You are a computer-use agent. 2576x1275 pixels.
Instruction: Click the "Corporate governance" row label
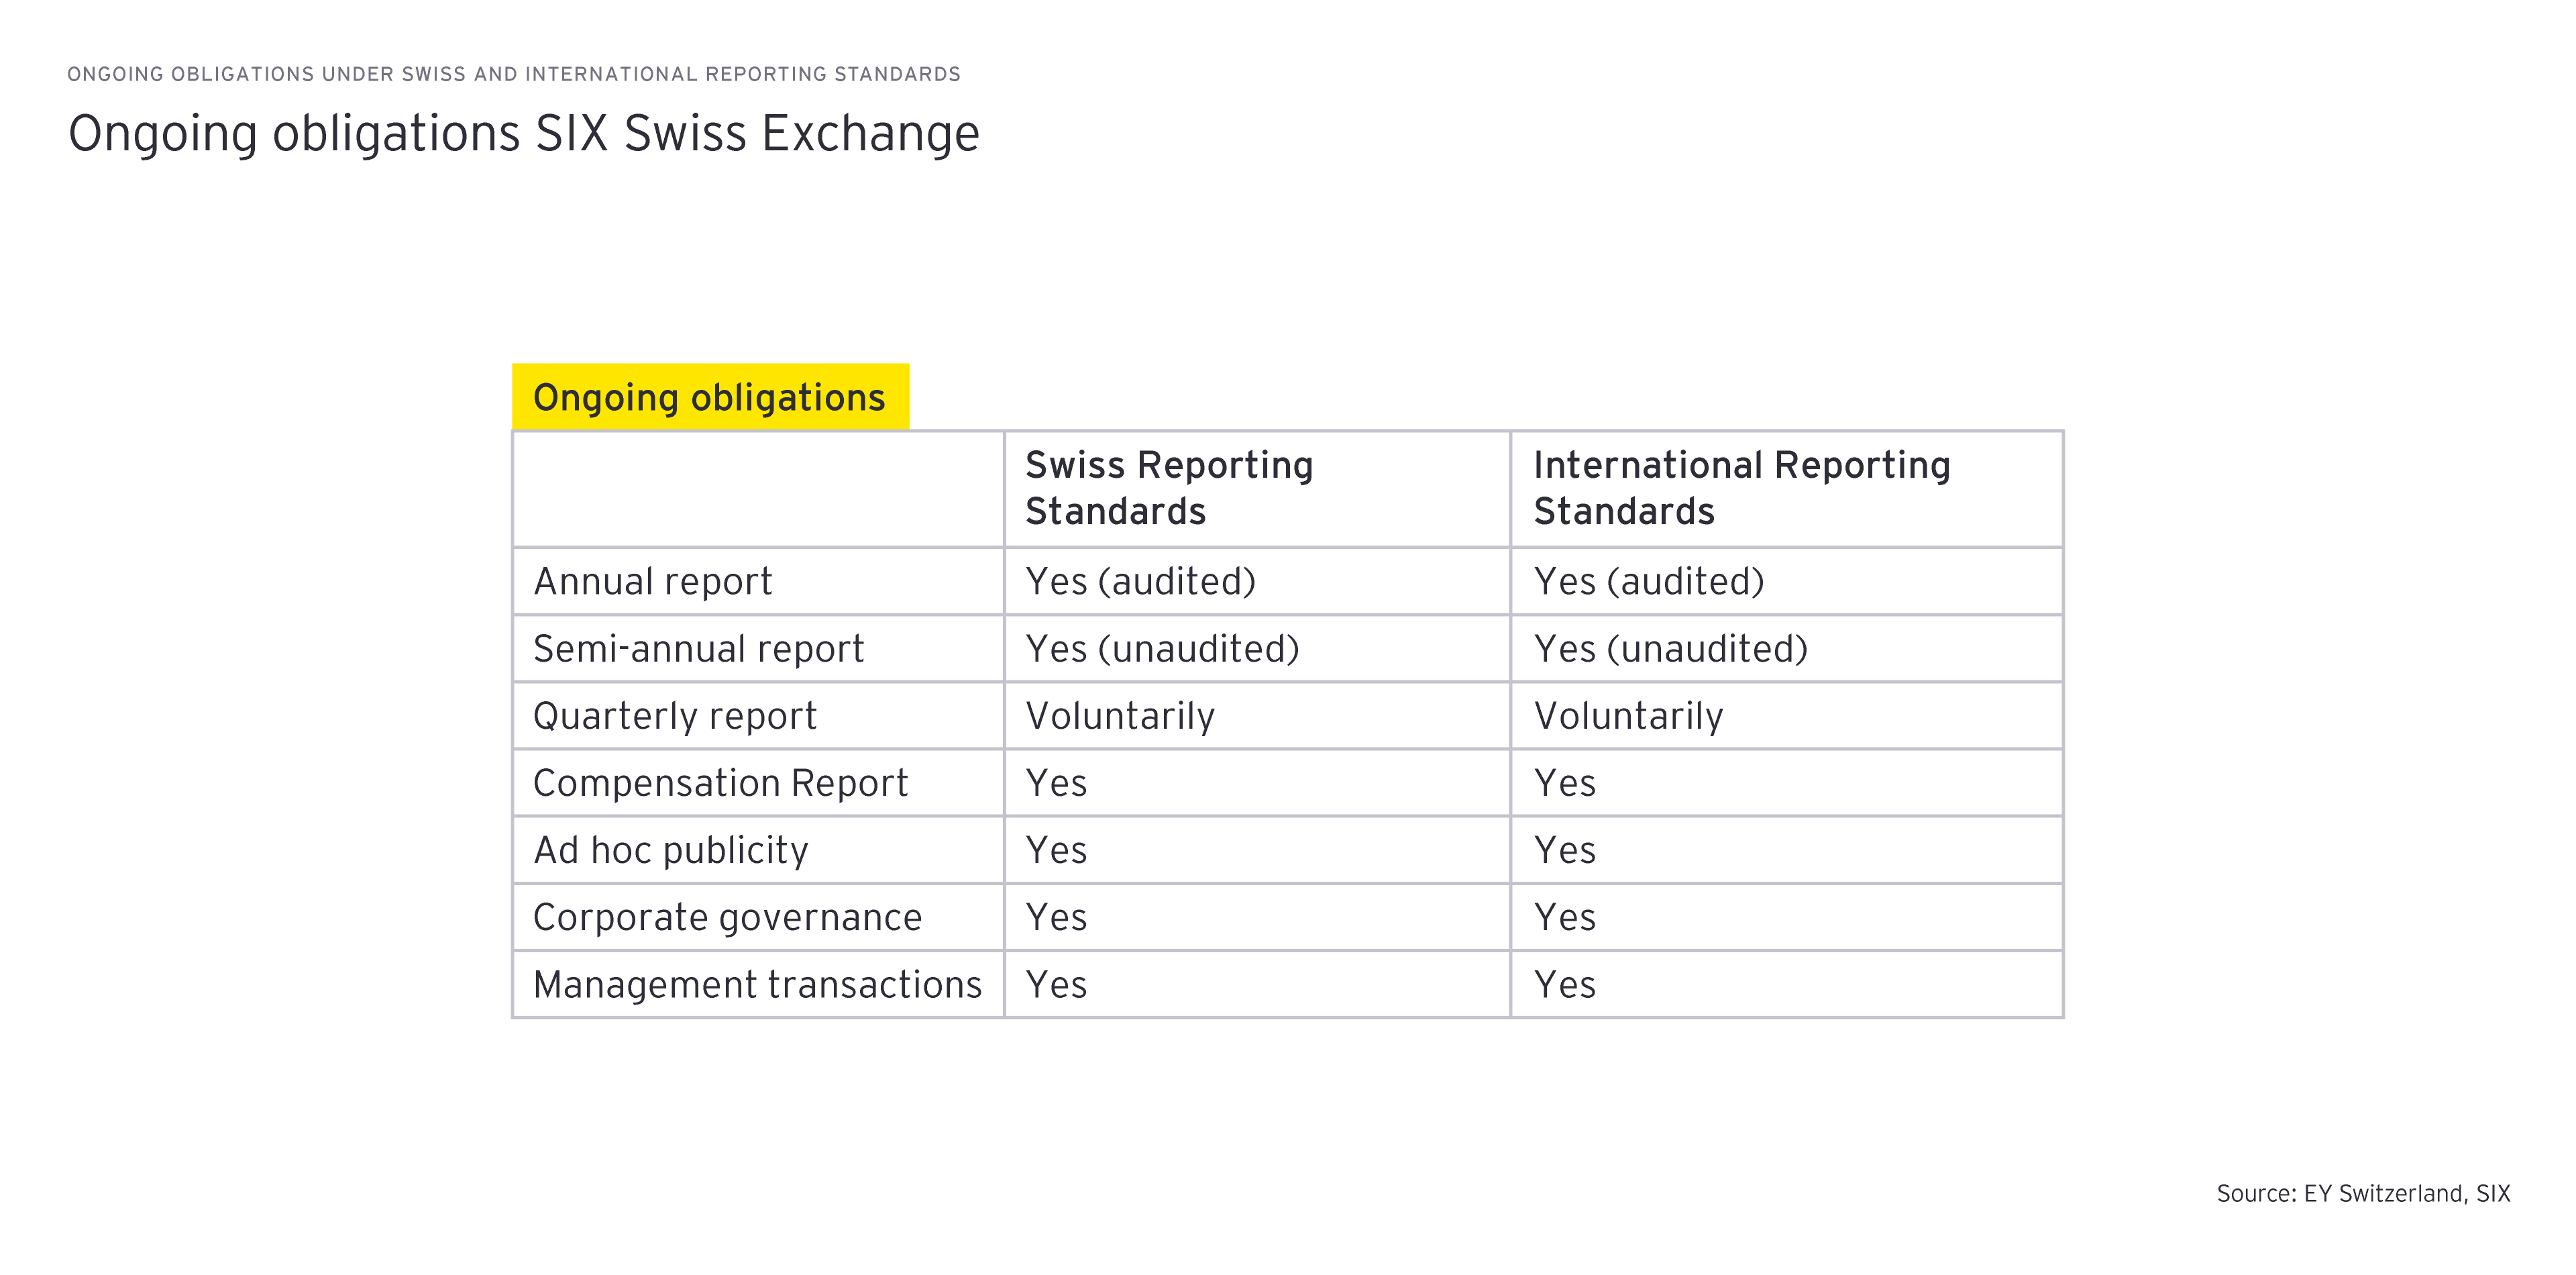[x=727, y=917]
